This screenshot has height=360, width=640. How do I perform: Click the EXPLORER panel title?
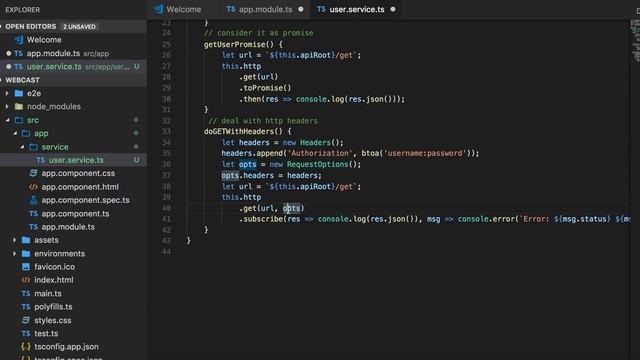(x=22, y=9)
